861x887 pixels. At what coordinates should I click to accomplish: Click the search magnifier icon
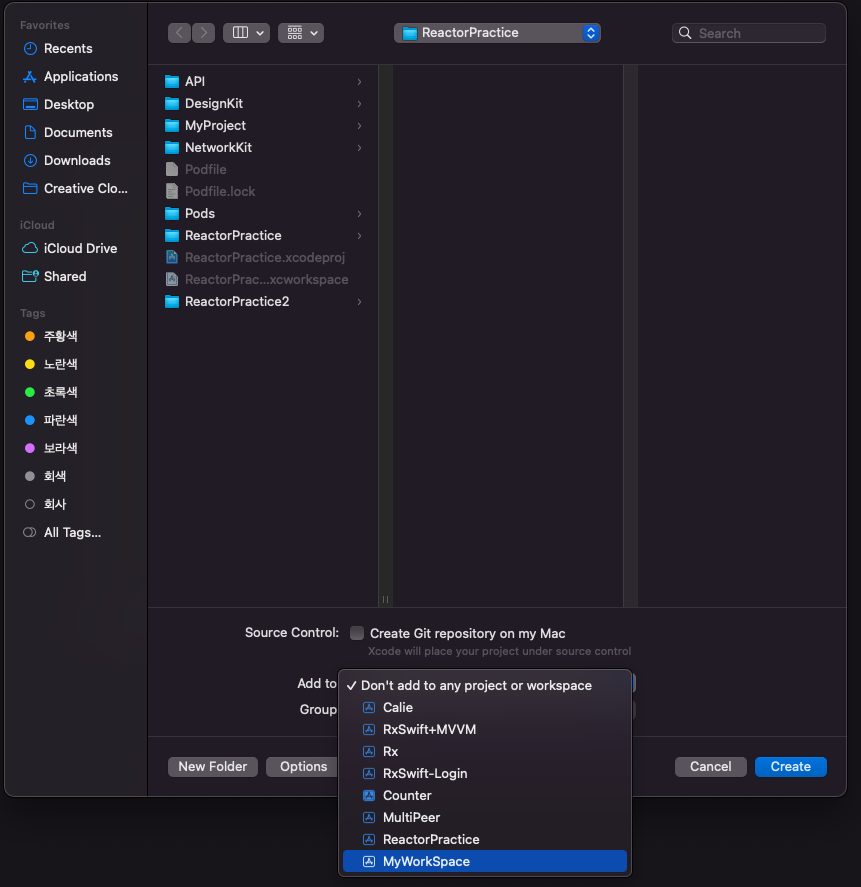[x=685, y=33]
